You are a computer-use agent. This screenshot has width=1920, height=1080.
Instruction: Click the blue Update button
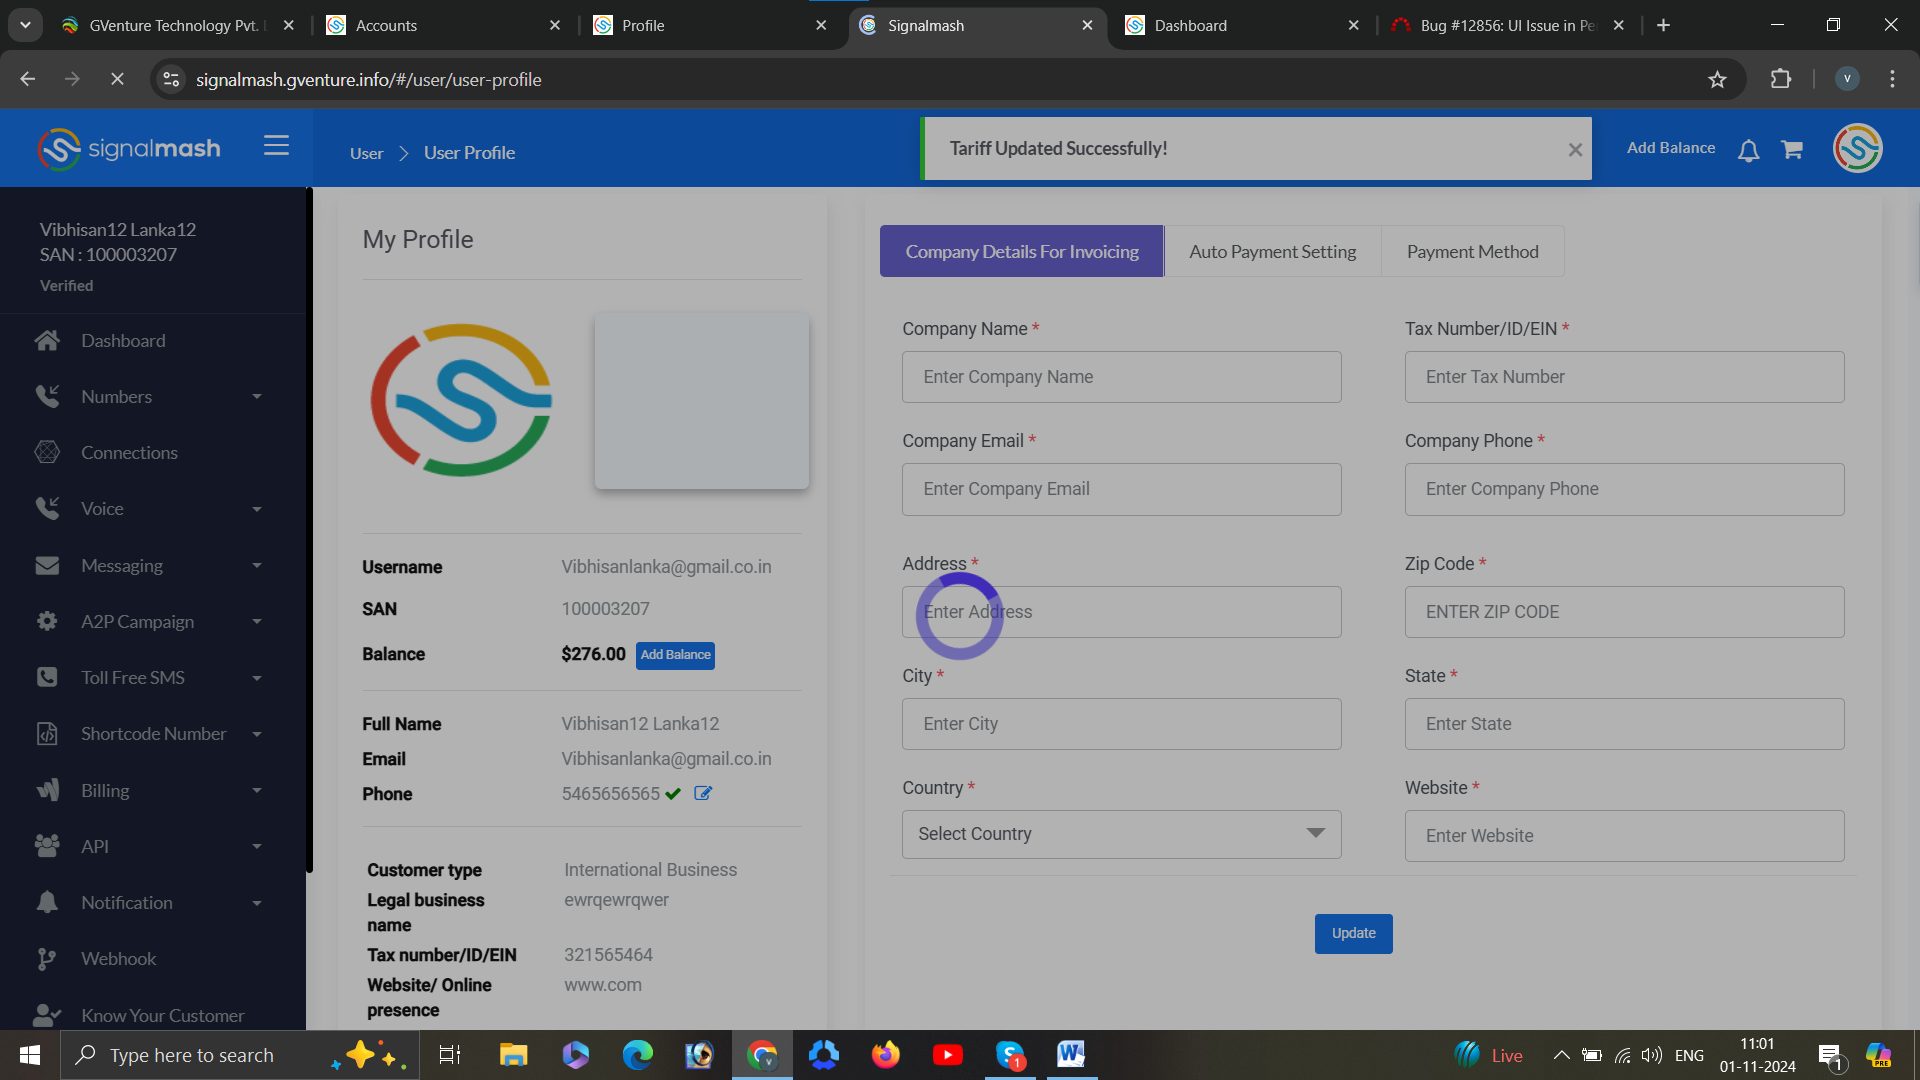point(1353,933)
